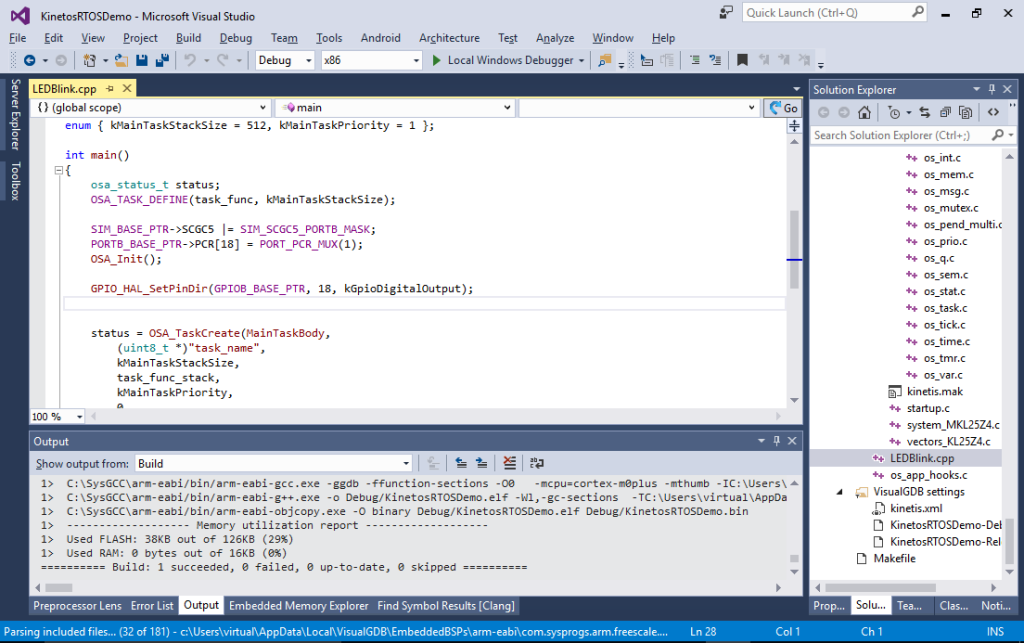Screen dimensions: 1024x643
Task: Pin the Output window with its pushpin
Action: point(776,441)
